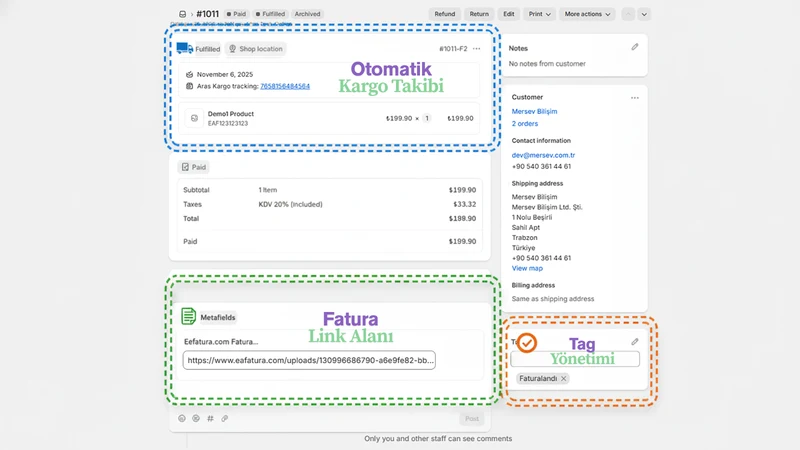The width and height of the screenshot is (800, 450).
Task: Click the $33.32 taxes amount
Action: (x=465, y=204)
